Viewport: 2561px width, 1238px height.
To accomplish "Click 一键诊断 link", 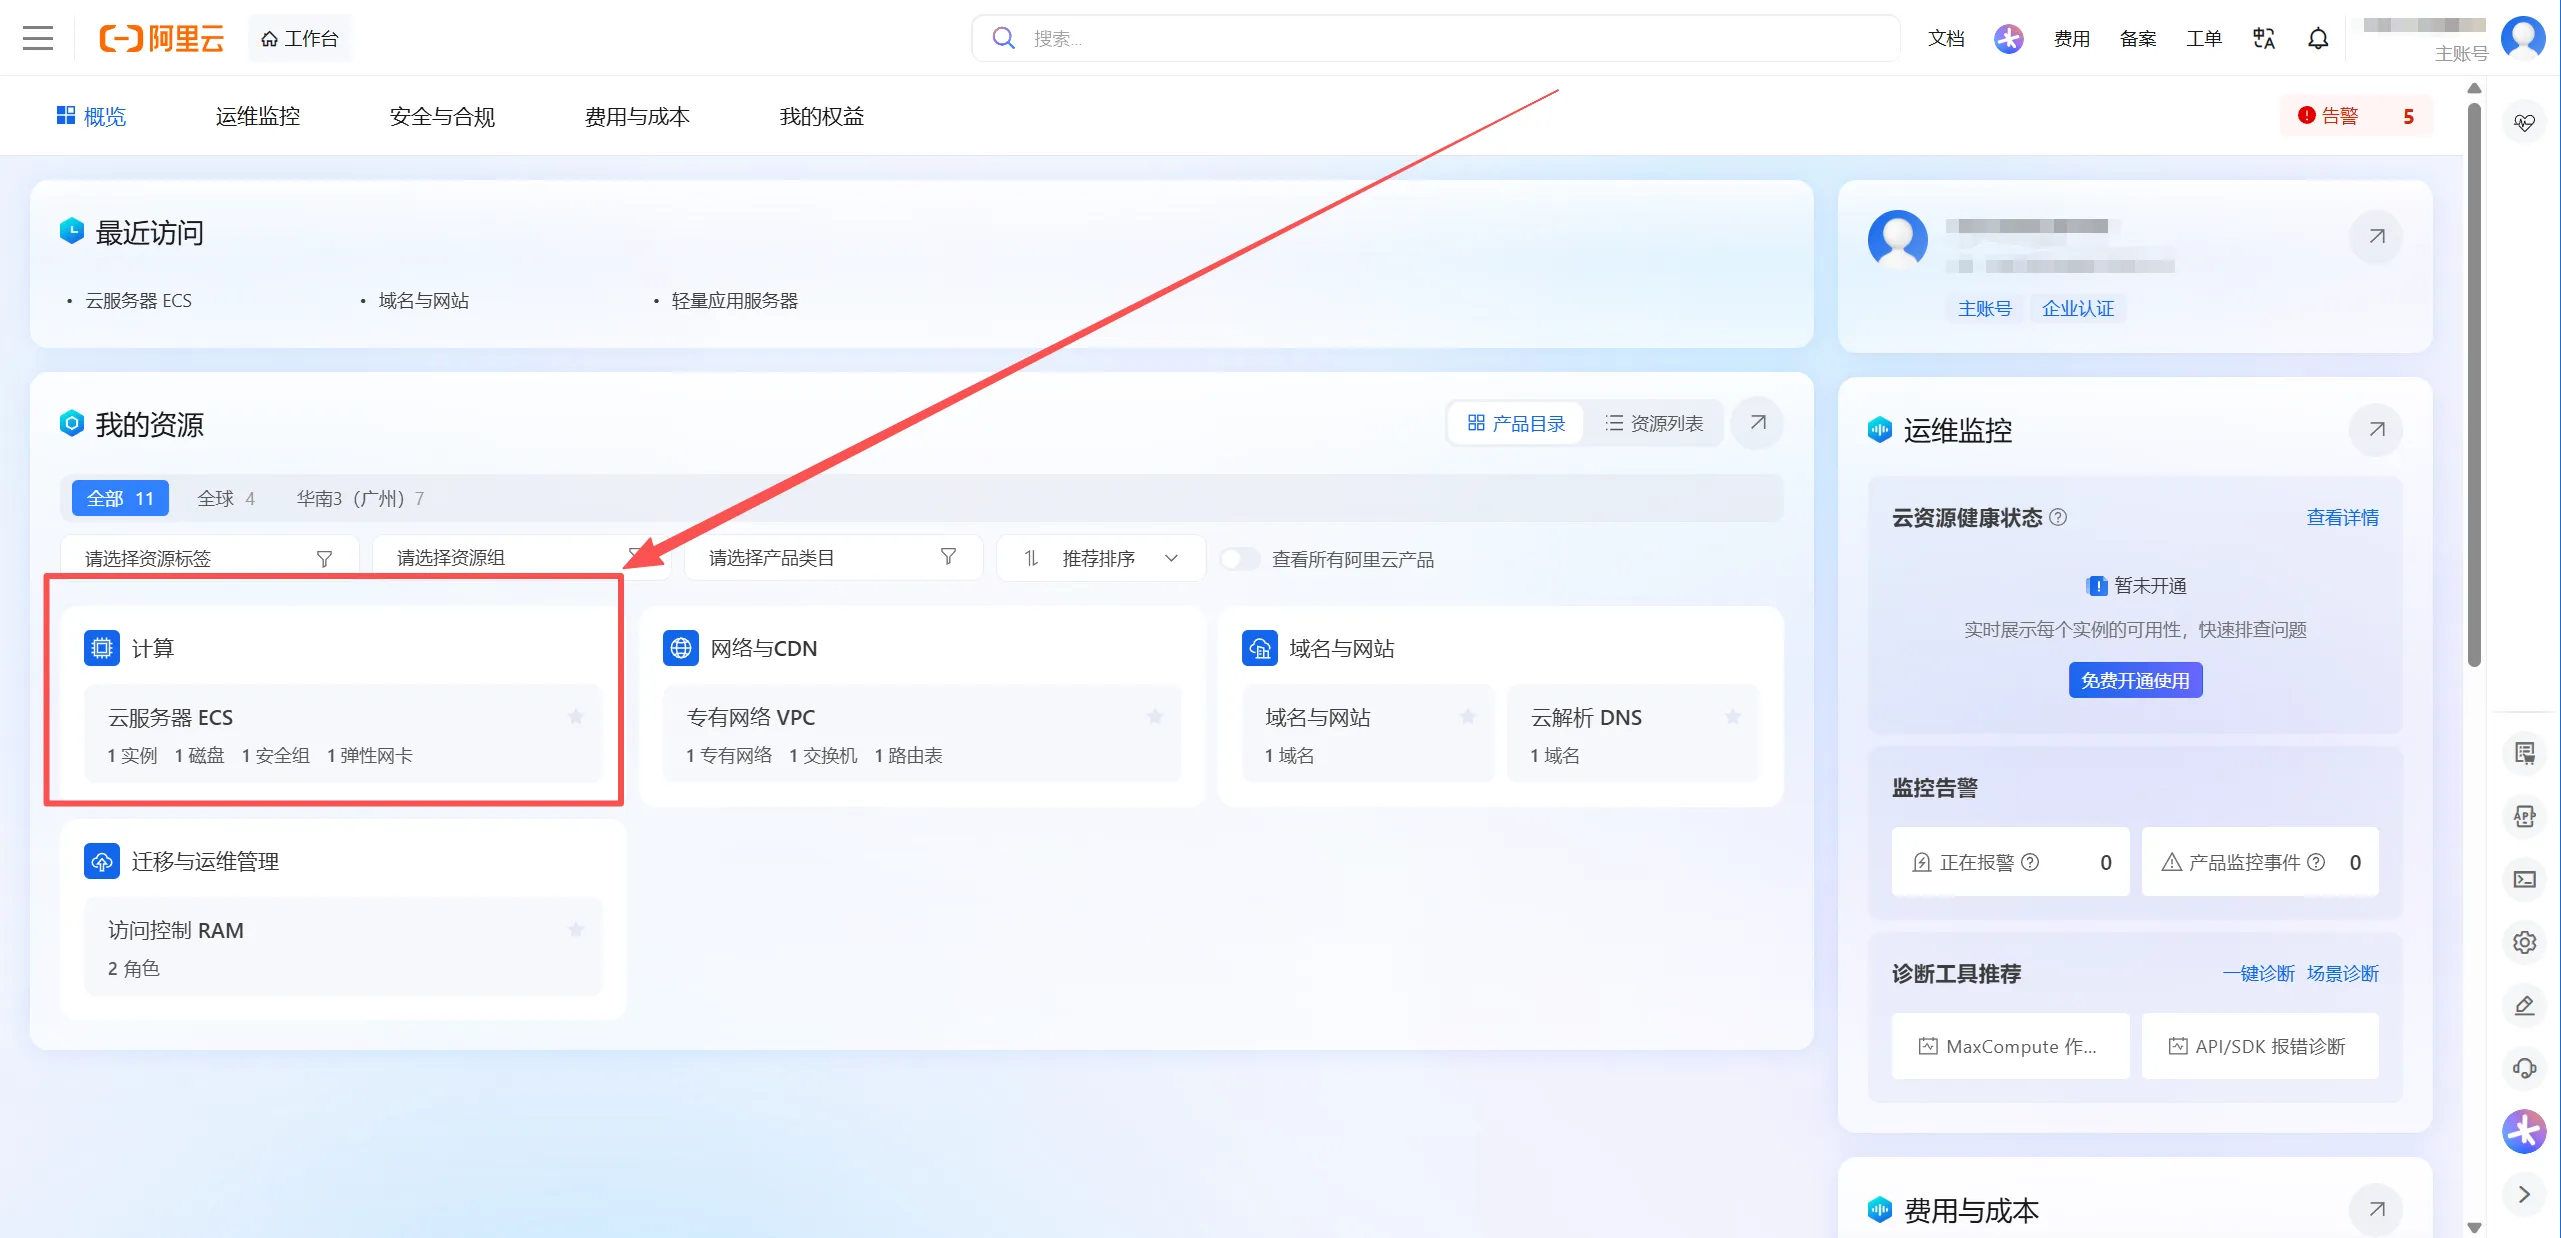I will click(2259, 973).
